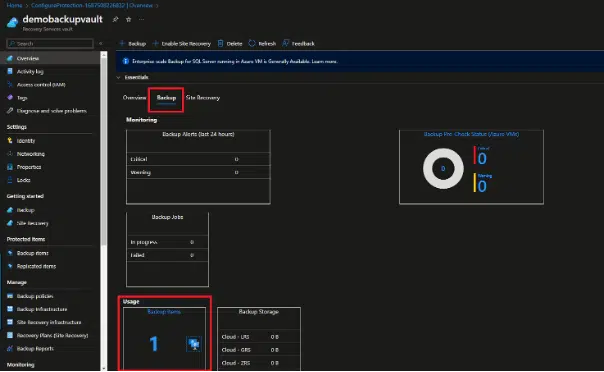
Task: Click Learn more in the banner
Action: (x=324, y=61)
